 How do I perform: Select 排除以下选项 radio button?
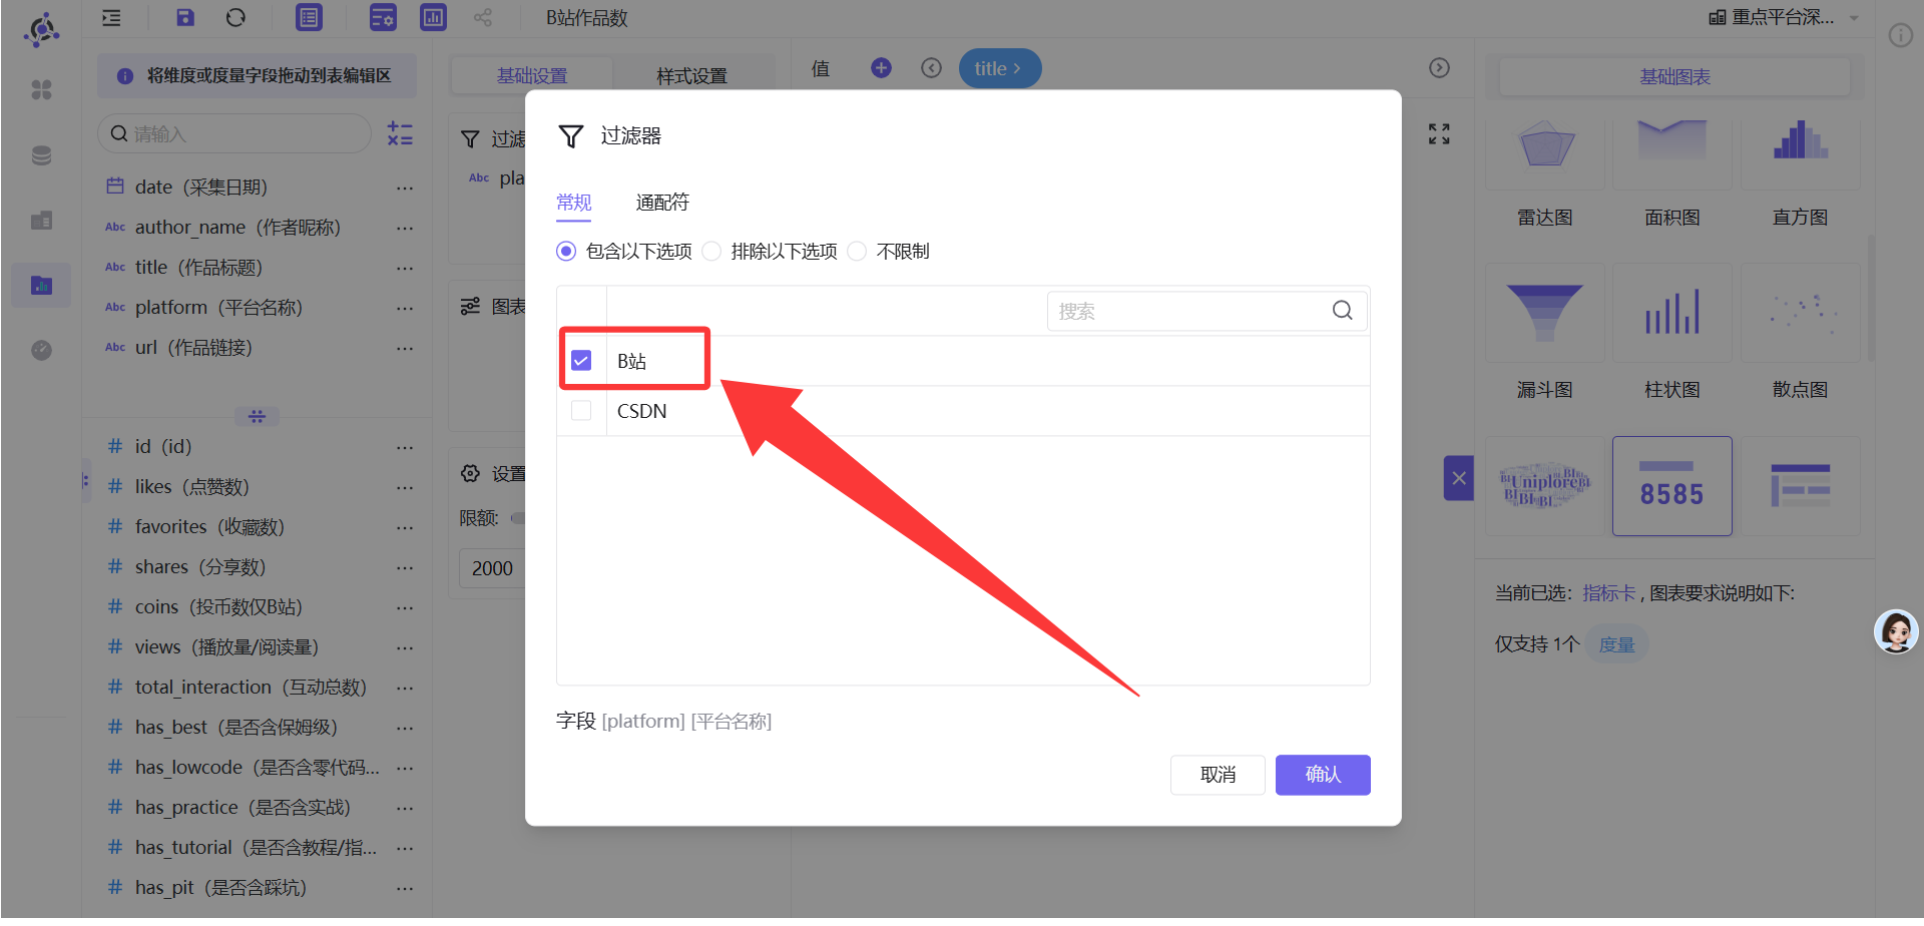pos(712,251)
